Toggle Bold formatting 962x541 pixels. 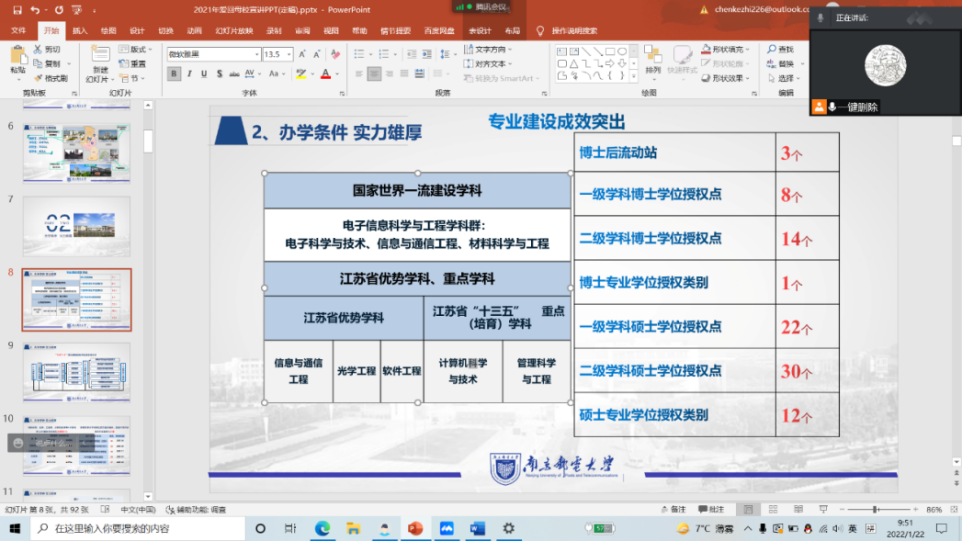click(x=175, y=74)
